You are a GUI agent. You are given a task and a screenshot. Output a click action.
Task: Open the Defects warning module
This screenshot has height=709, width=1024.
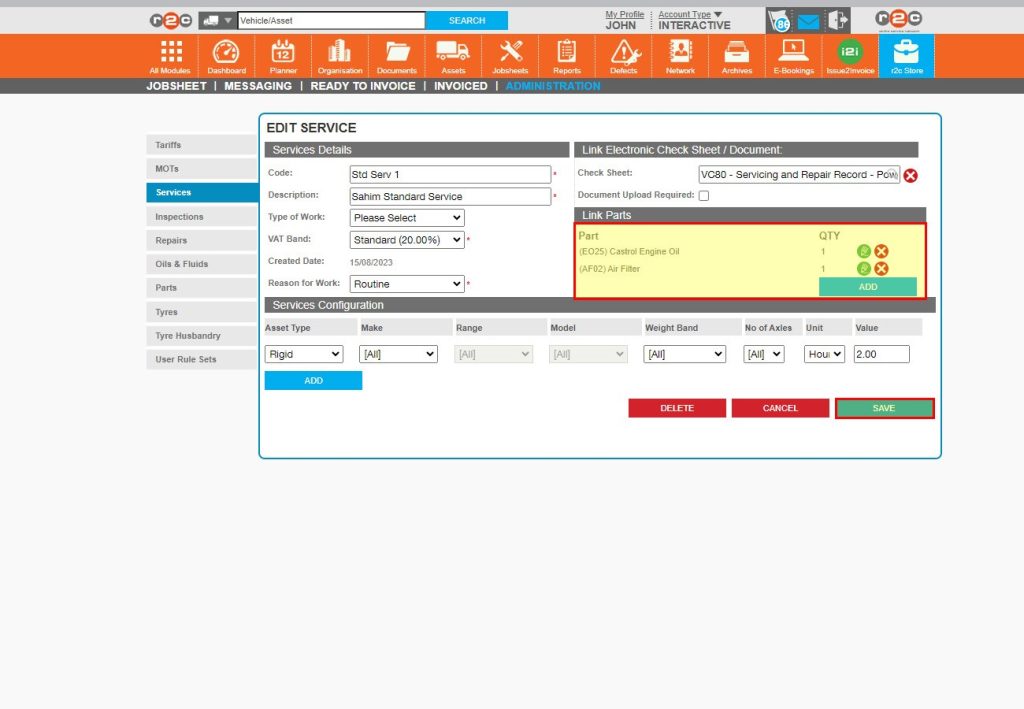coord(624,56)
